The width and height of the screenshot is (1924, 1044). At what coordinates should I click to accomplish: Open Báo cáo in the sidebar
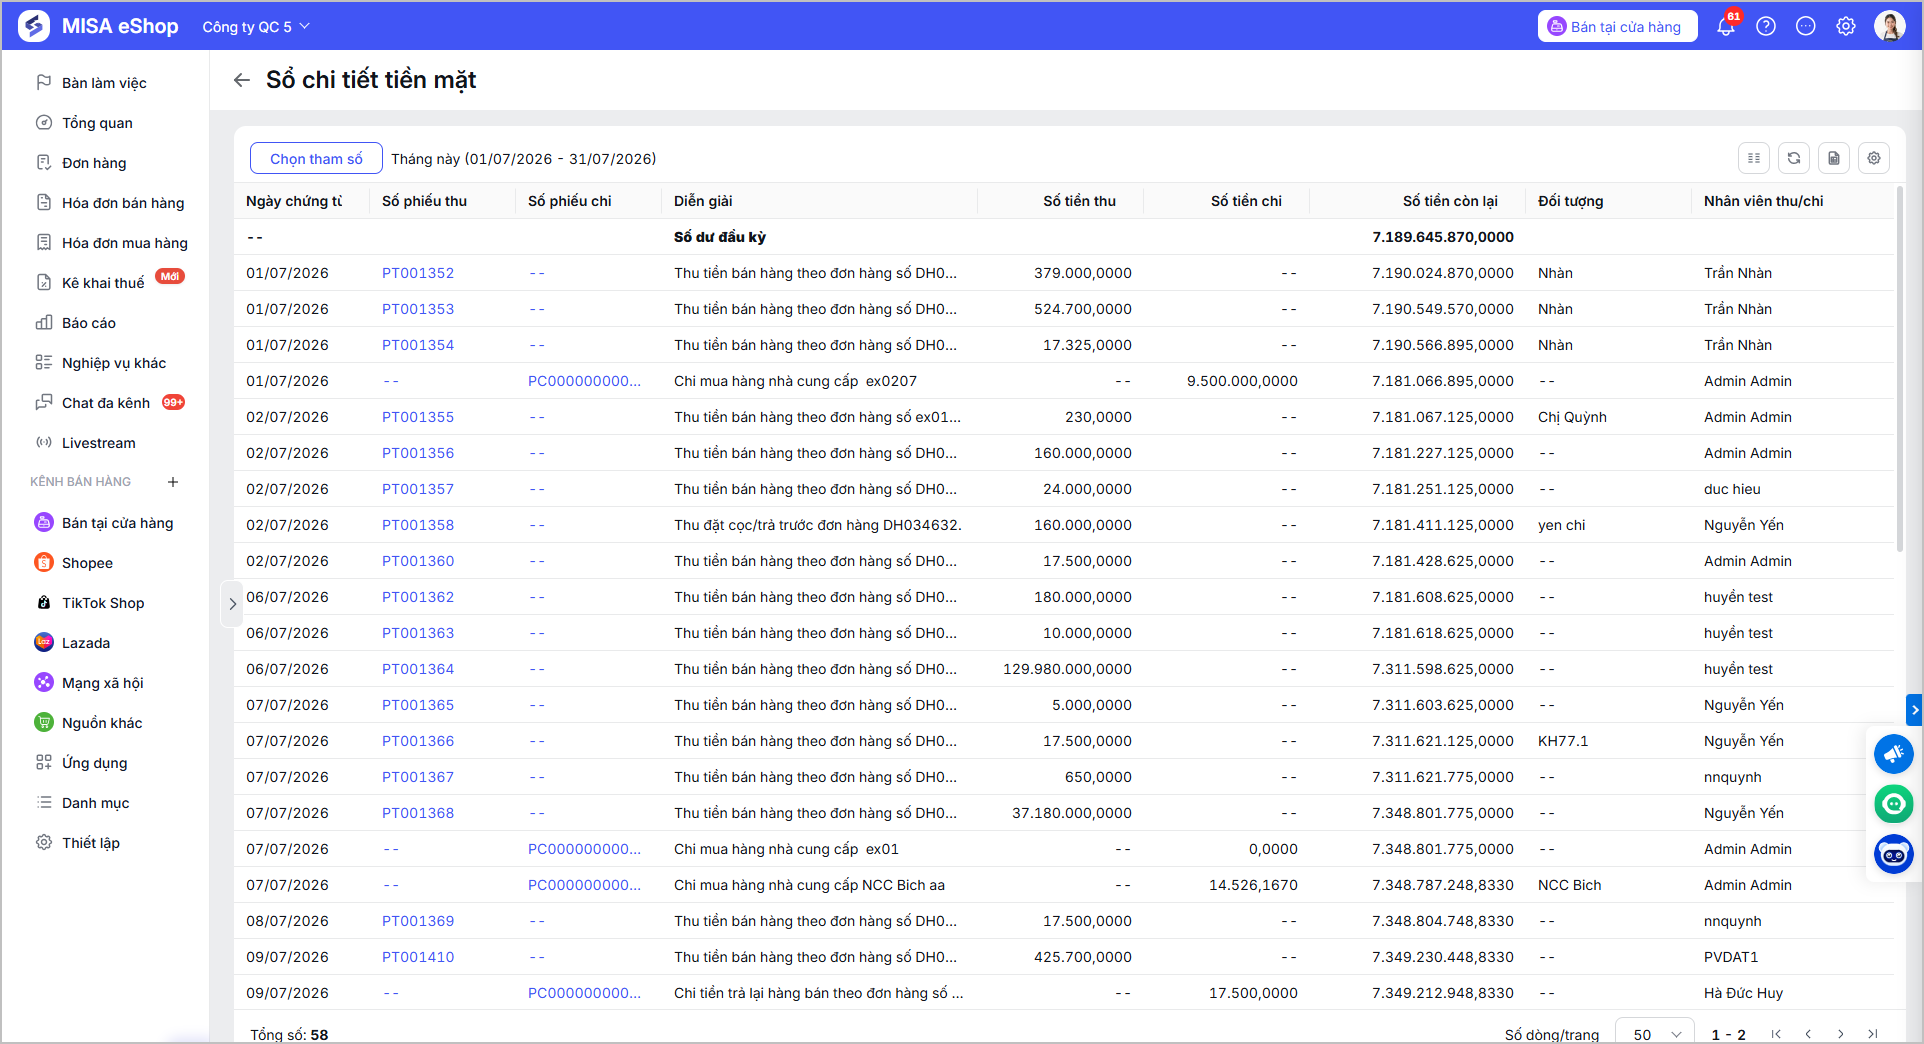[88, 323]
